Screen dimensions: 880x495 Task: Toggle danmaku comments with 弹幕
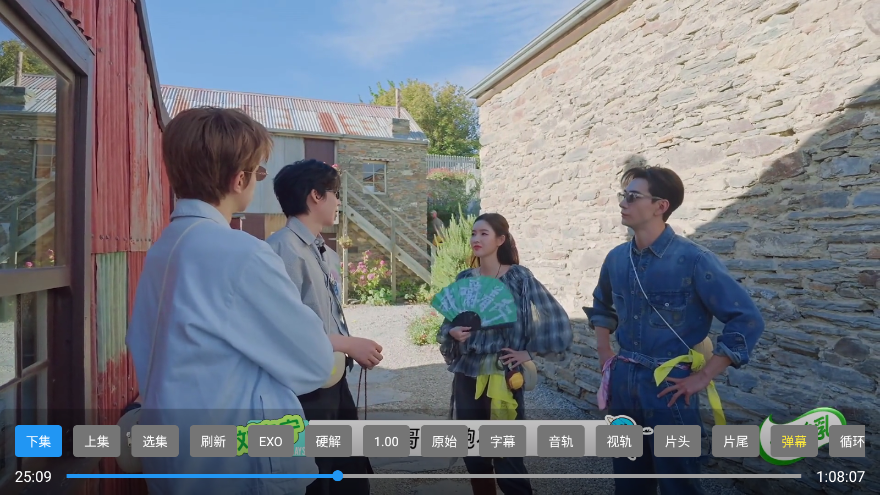tap(794, 441)
